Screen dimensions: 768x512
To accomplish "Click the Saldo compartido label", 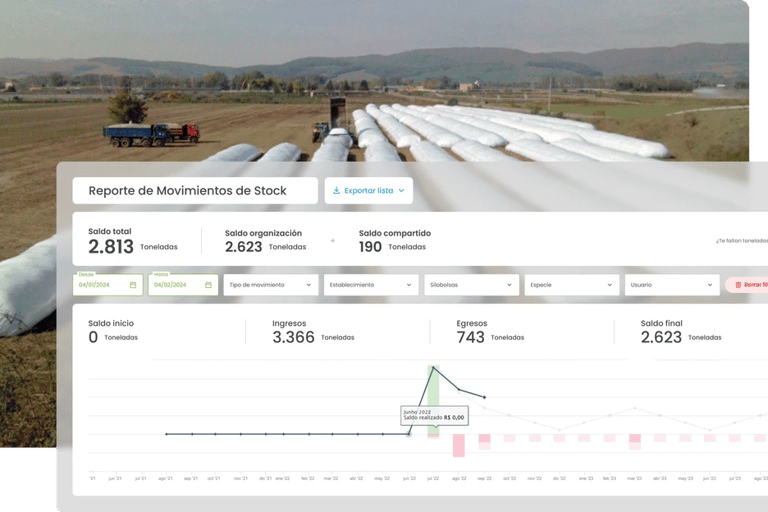I will point(395,233).
